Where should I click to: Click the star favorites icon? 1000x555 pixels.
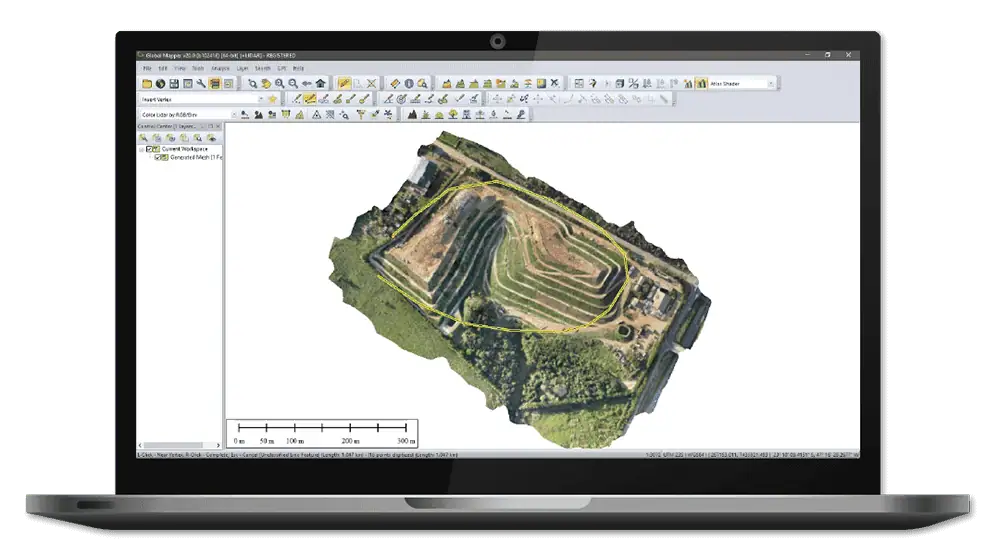click(273, 99)
